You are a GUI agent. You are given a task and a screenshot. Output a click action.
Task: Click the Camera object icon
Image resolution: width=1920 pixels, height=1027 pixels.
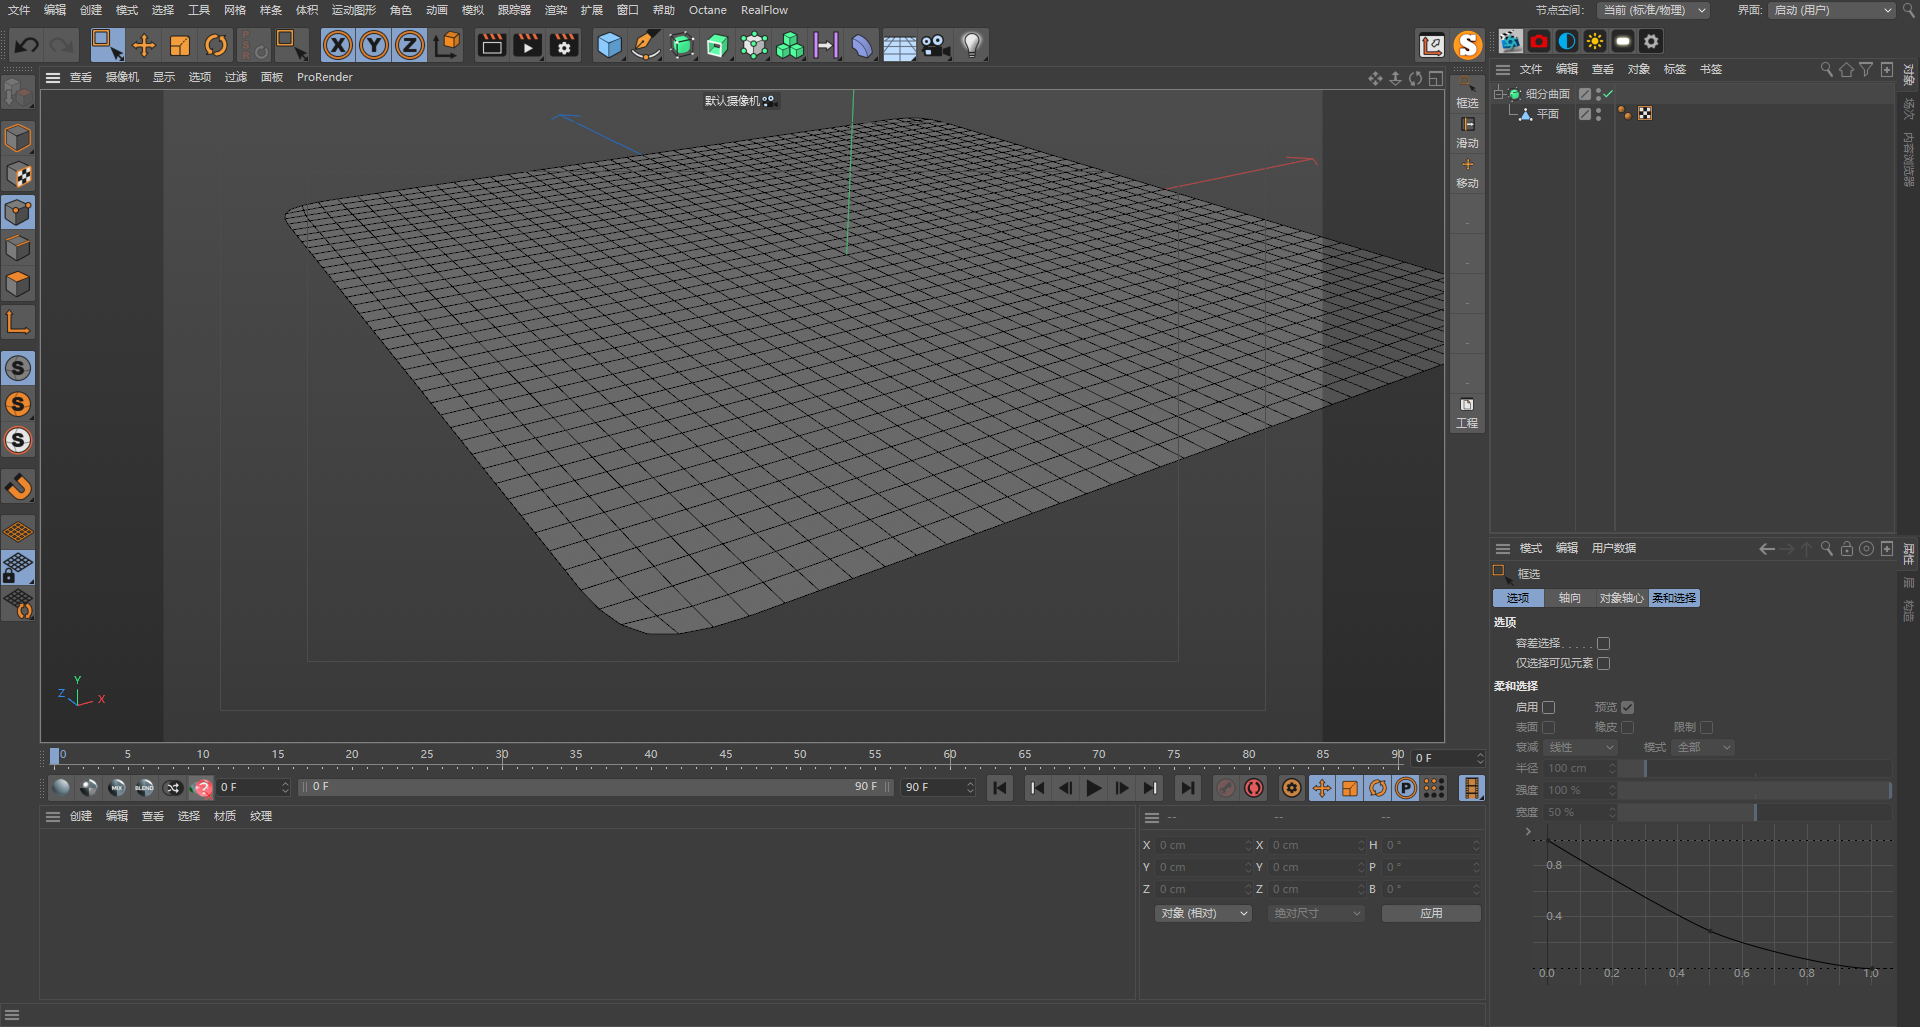pyautogui.click(x=935, y=45)
